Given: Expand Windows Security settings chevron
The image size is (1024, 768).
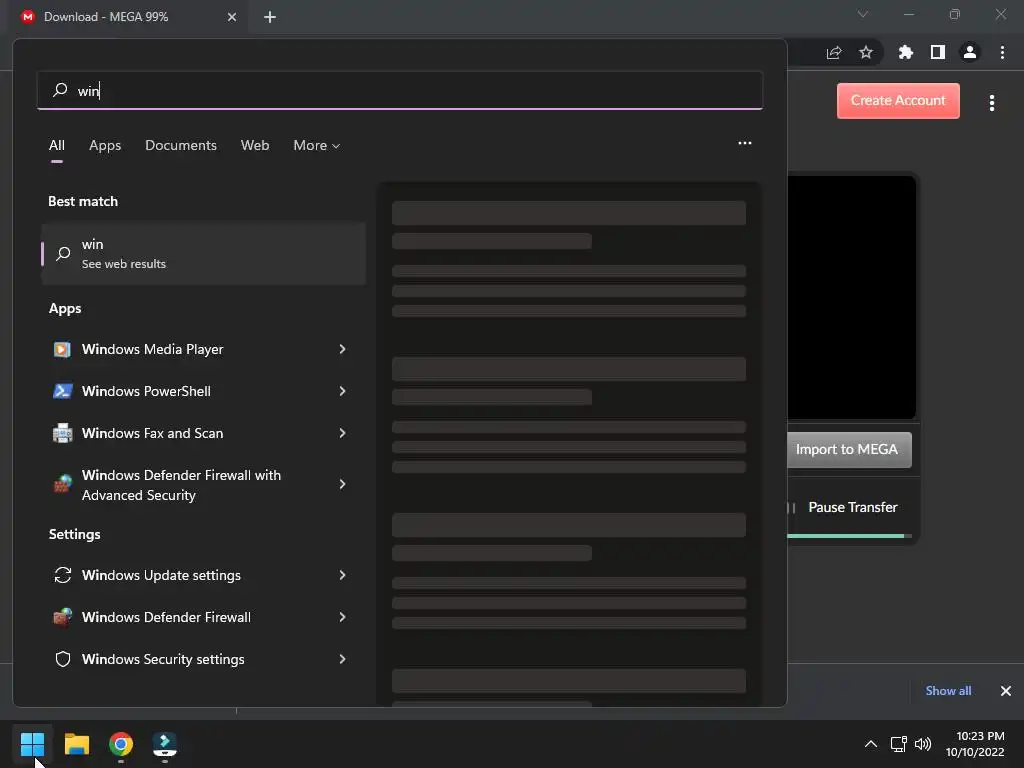Looking at the screenshot, I should click(x=342, y=659).
